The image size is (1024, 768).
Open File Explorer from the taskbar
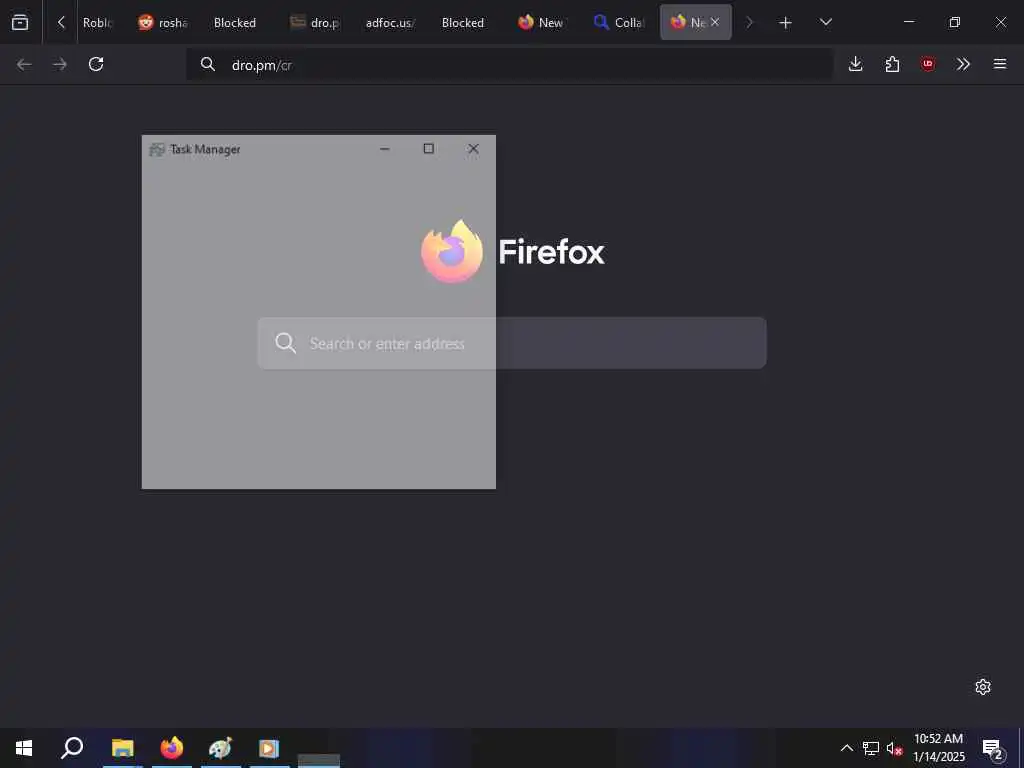coord(122,748)
